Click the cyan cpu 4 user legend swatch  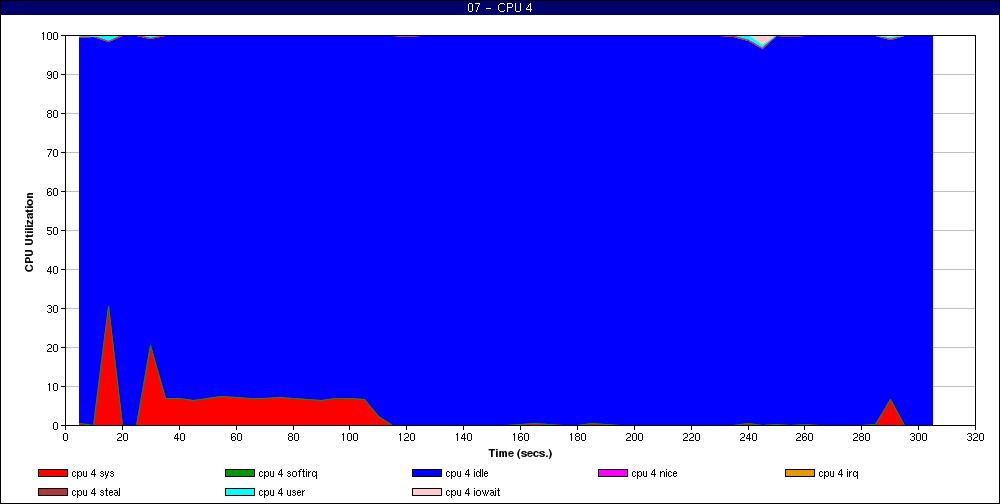[239, 493]
